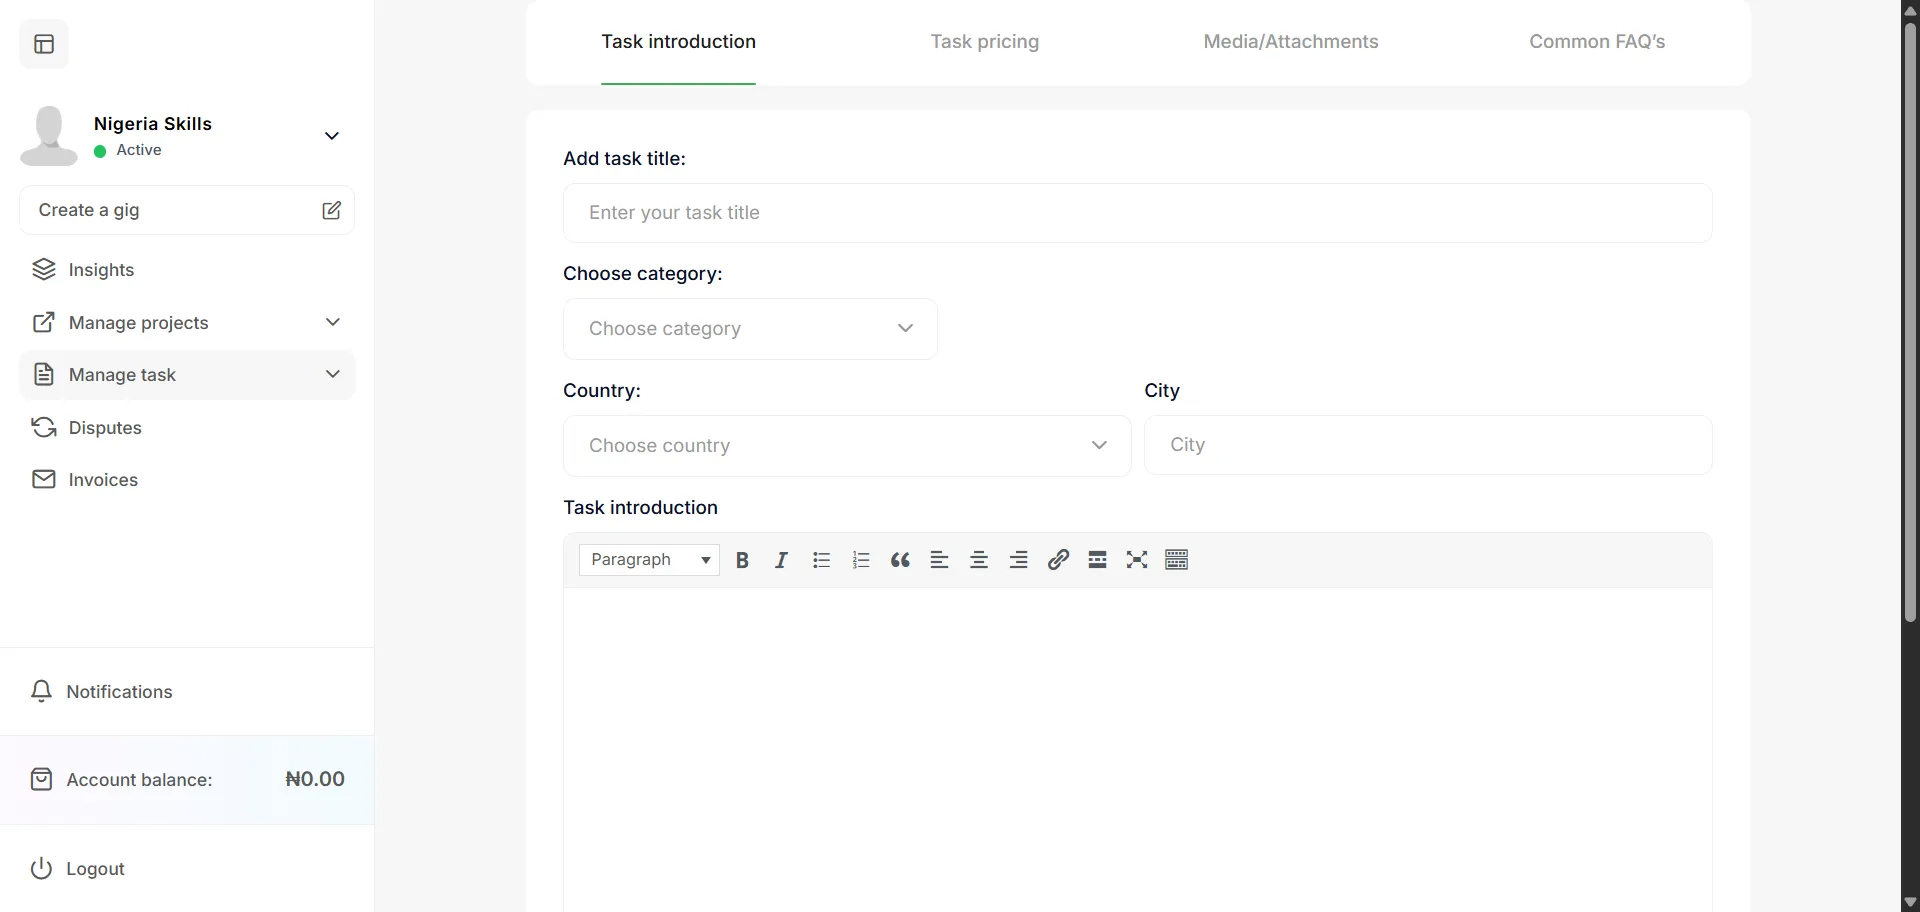Switch to the Media/Attachments tab

pyautogui.click(x=1290, y=42)
